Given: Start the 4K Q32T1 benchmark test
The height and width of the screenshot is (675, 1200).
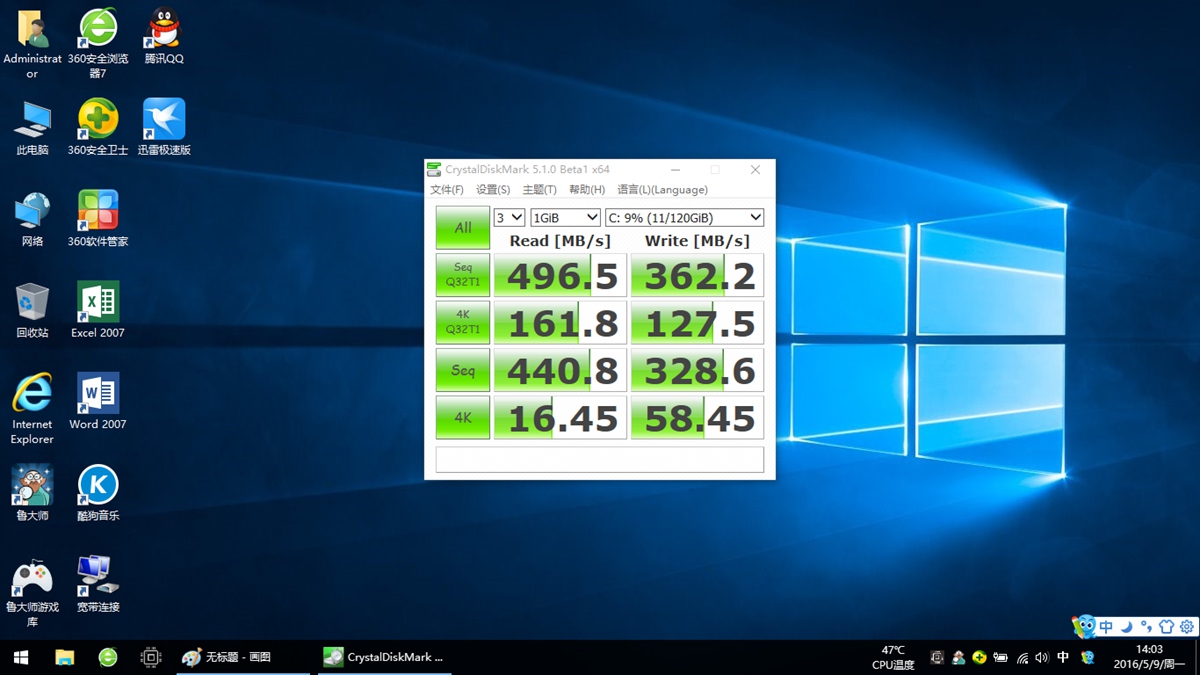Looking at the screenshot, I should click(x=462, y=322).
